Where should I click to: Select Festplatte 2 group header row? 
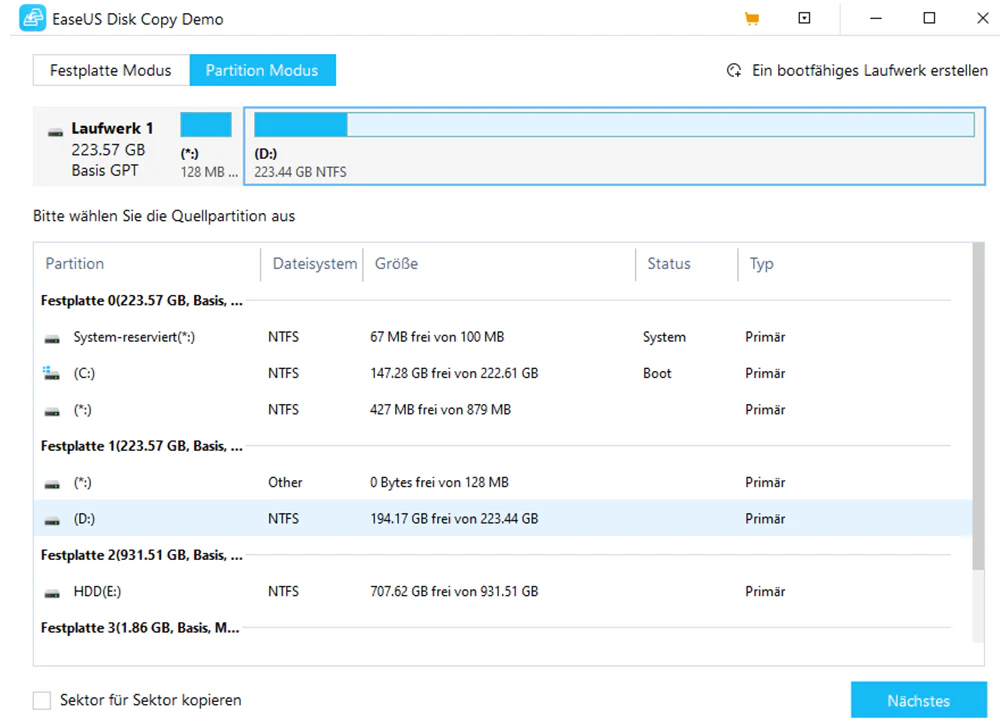click(496, 555)
